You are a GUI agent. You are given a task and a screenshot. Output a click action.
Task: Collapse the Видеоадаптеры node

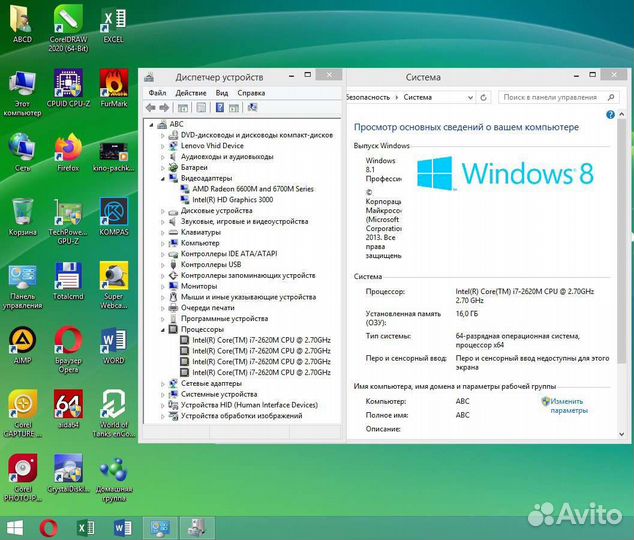tap(163, 179)
